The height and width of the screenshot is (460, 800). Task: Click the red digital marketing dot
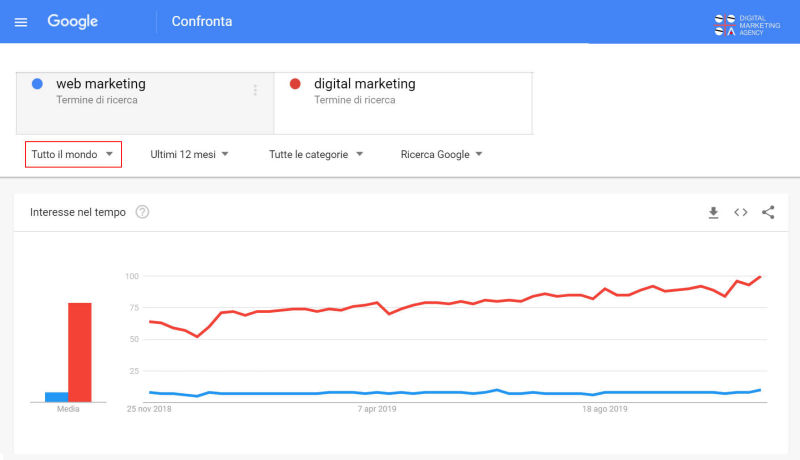point(295,84)
